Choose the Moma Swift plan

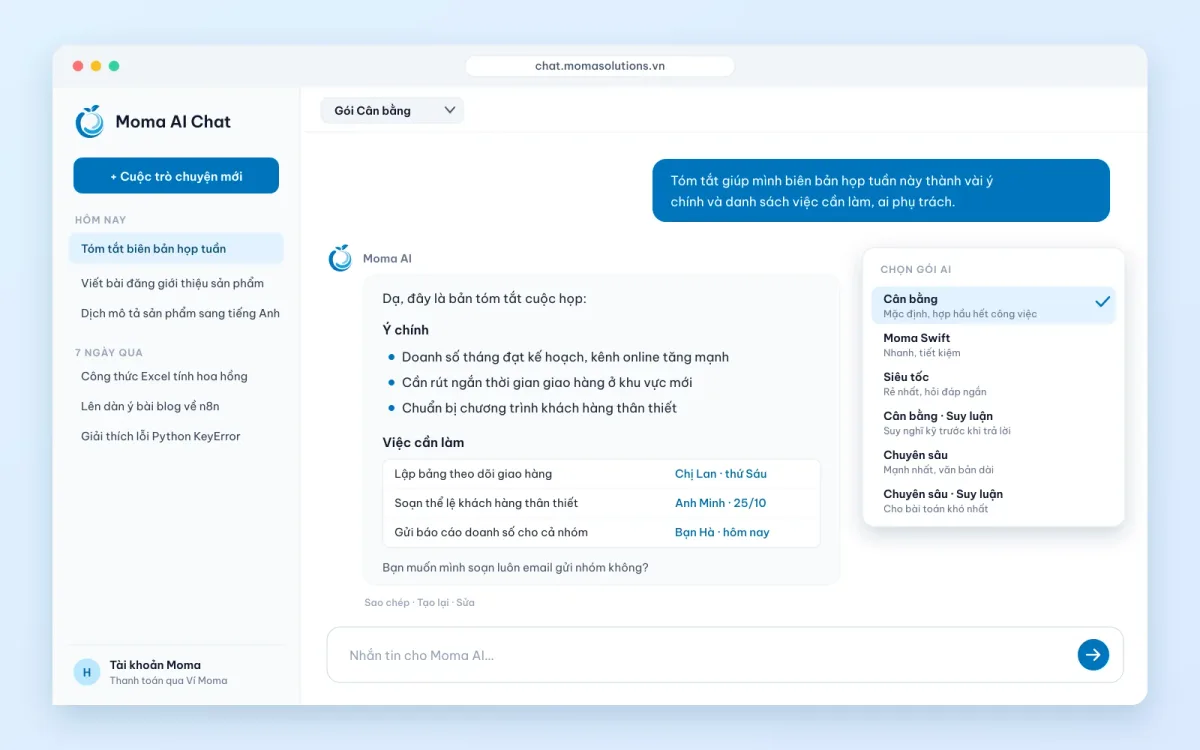point(993,345)
